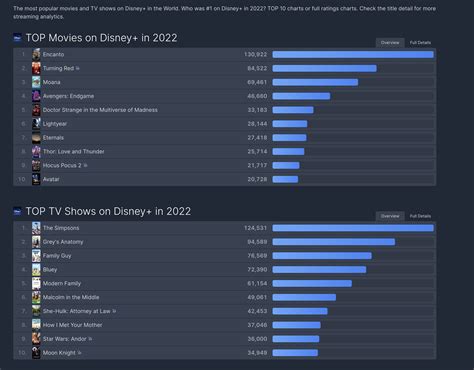Open the Doctor Strange poster thumbnail

(x=36, y=110)
